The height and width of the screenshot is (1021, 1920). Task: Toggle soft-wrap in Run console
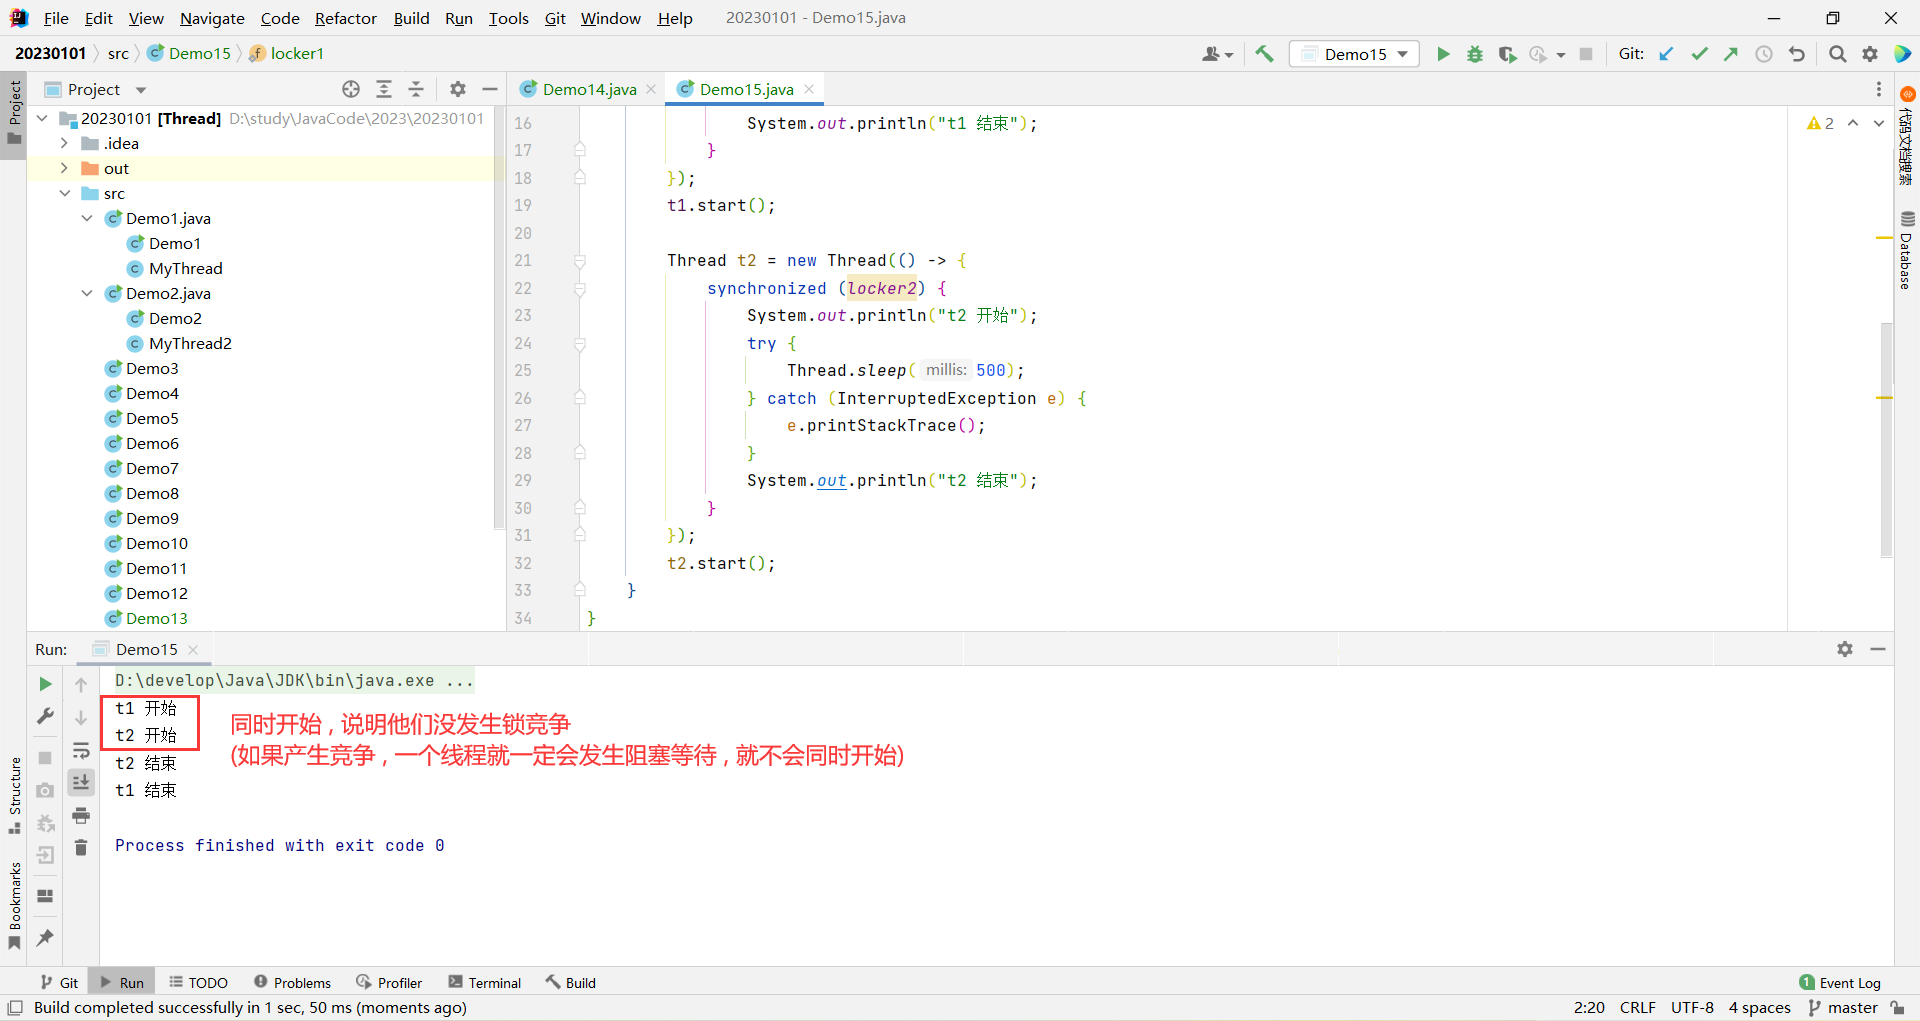pyautogui.click(x=81, y=750)
